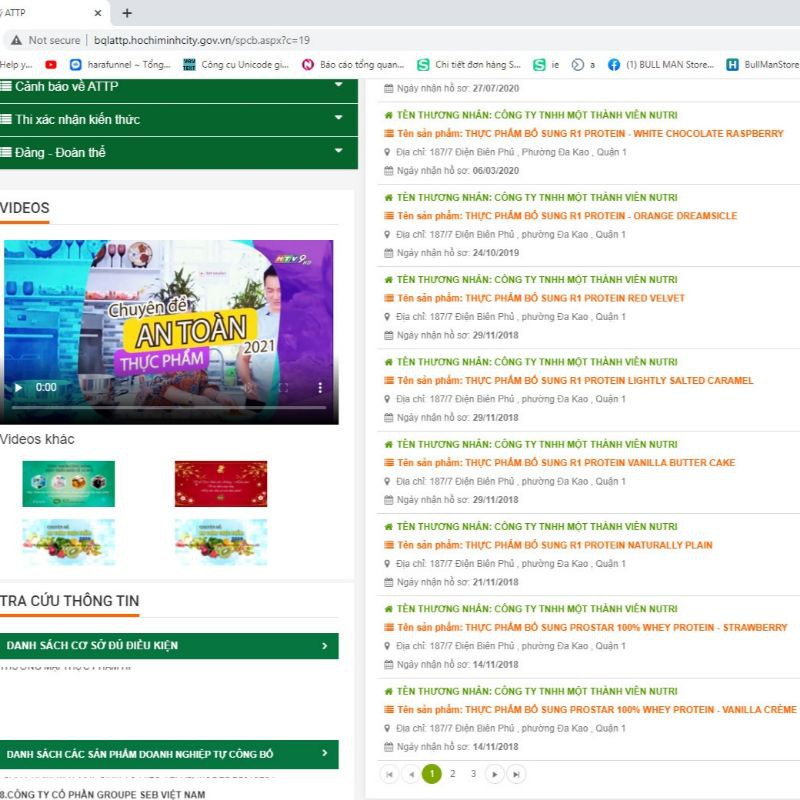The width and height of the screenshot is (800, 800).
Task: Open the bottom-right fruit video thumbnail
Action: 220,542
